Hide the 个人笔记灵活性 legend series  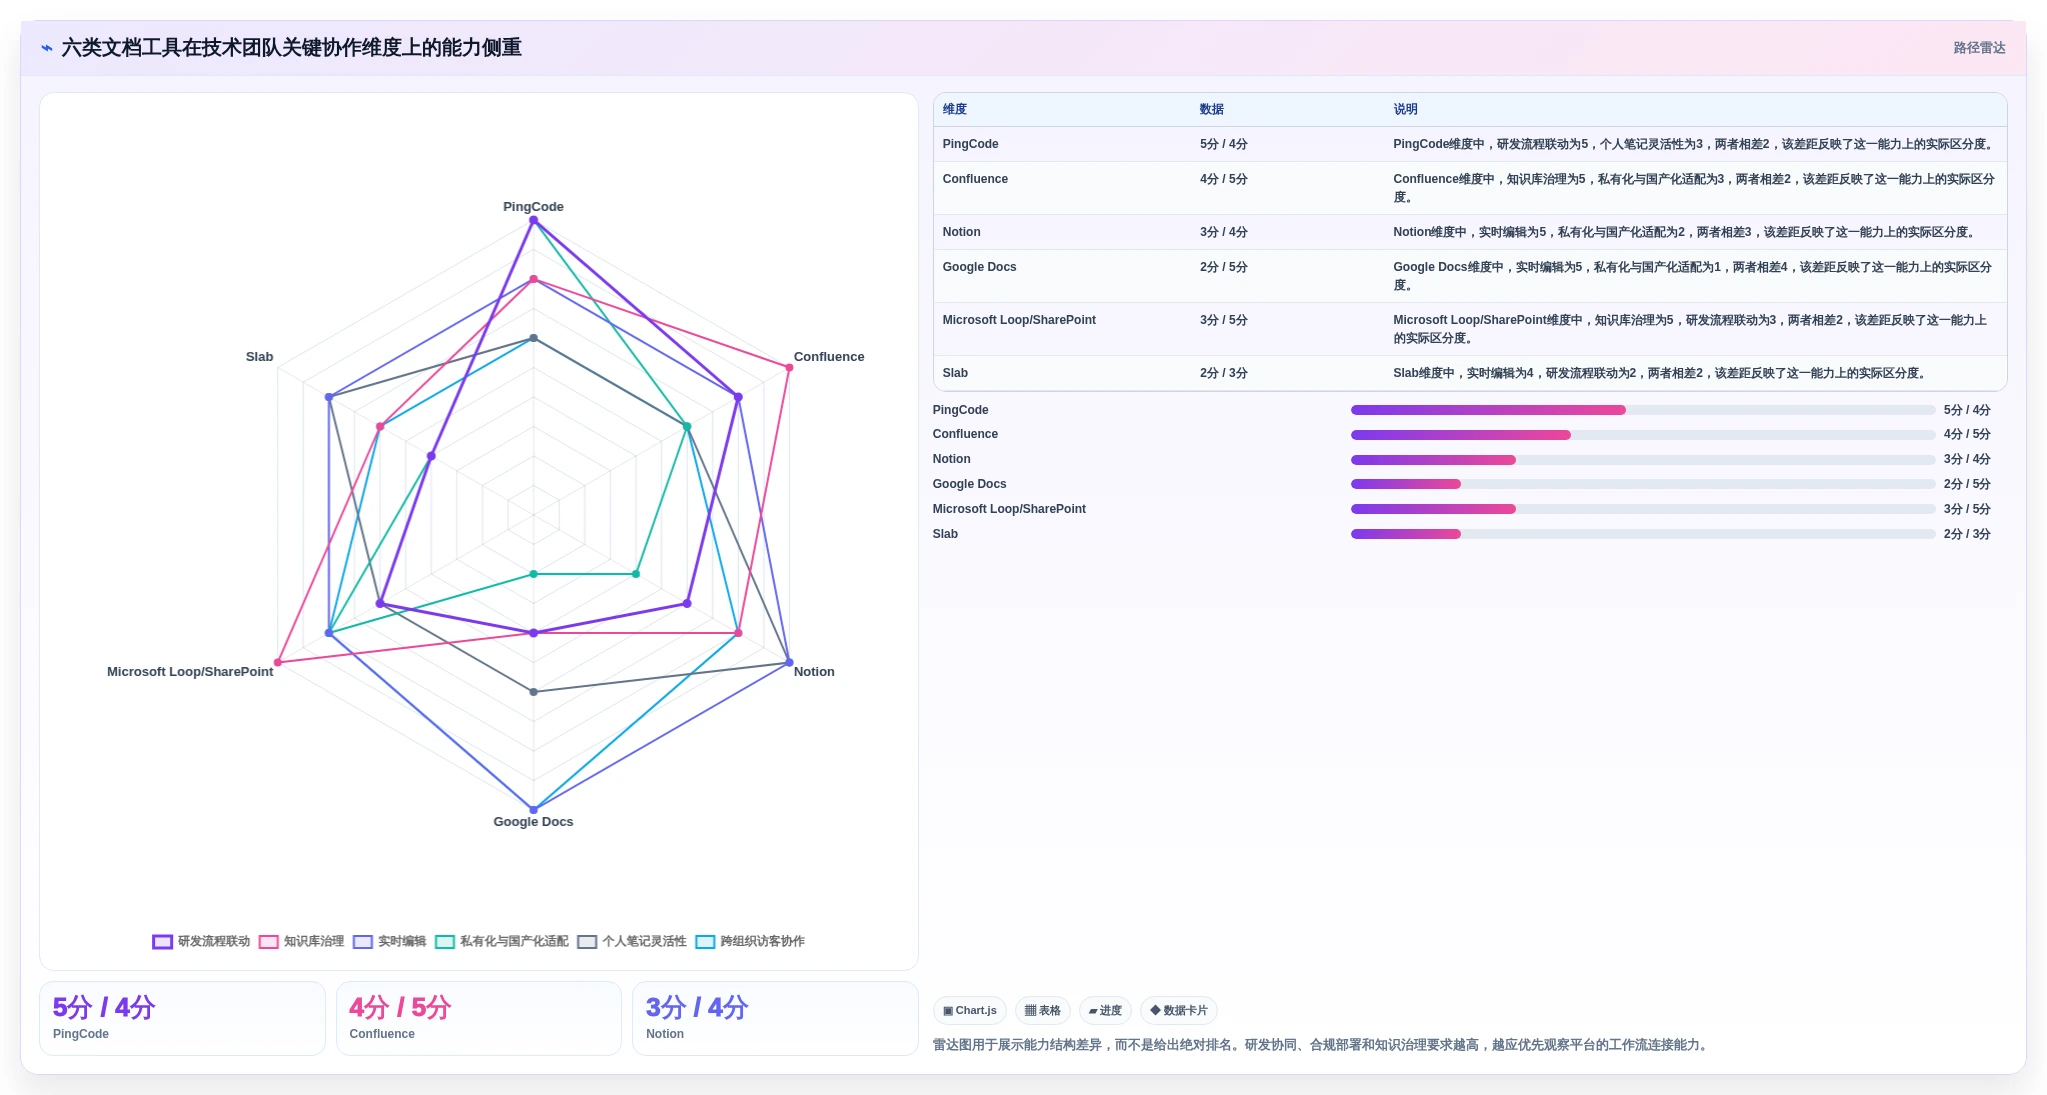click(x=631, y=941)
